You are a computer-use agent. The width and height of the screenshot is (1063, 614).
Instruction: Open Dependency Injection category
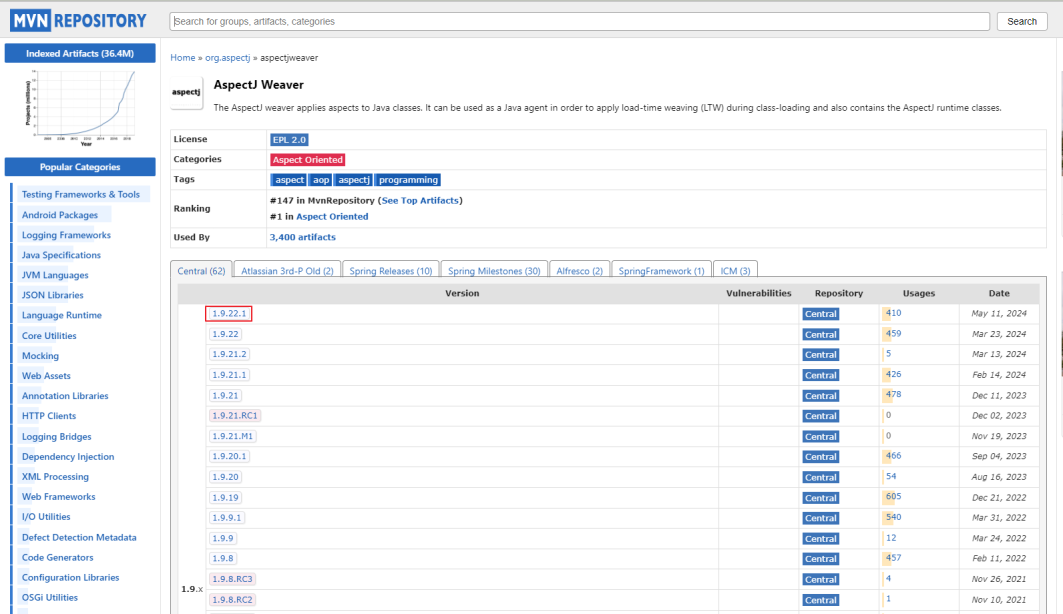(x=68, y=457)
